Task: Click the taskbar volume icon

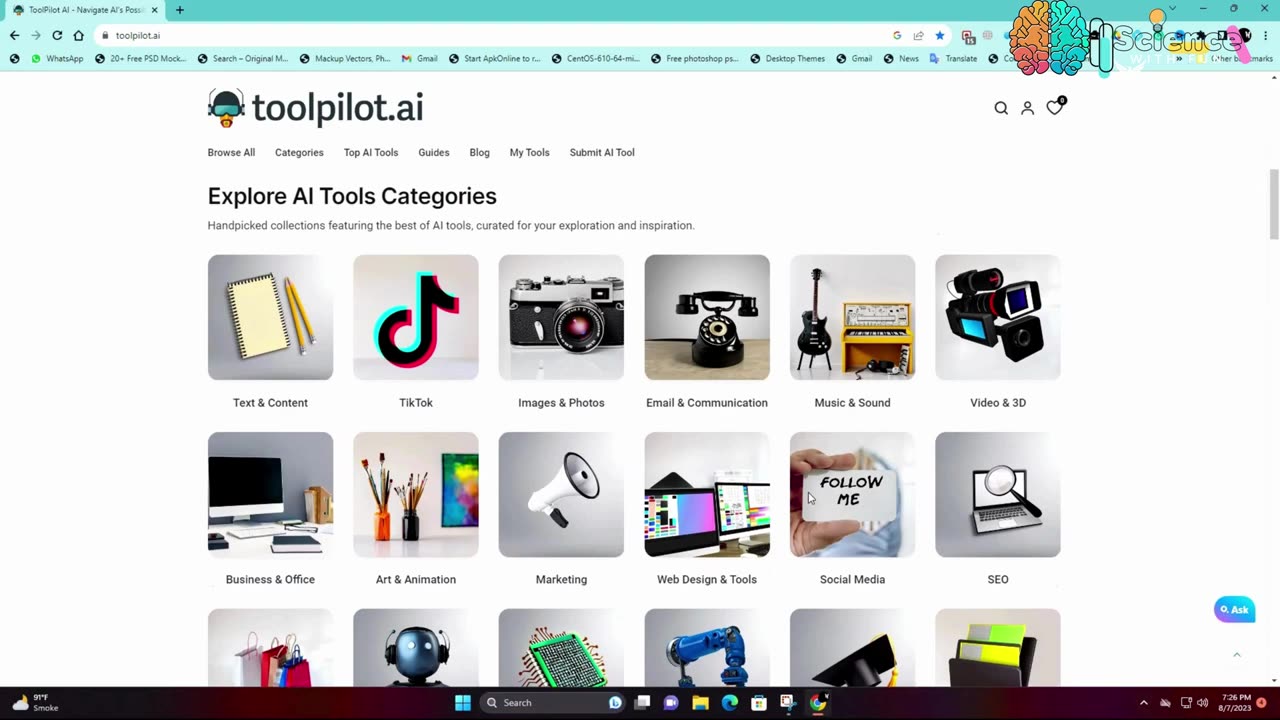Action: point(1202,703)
